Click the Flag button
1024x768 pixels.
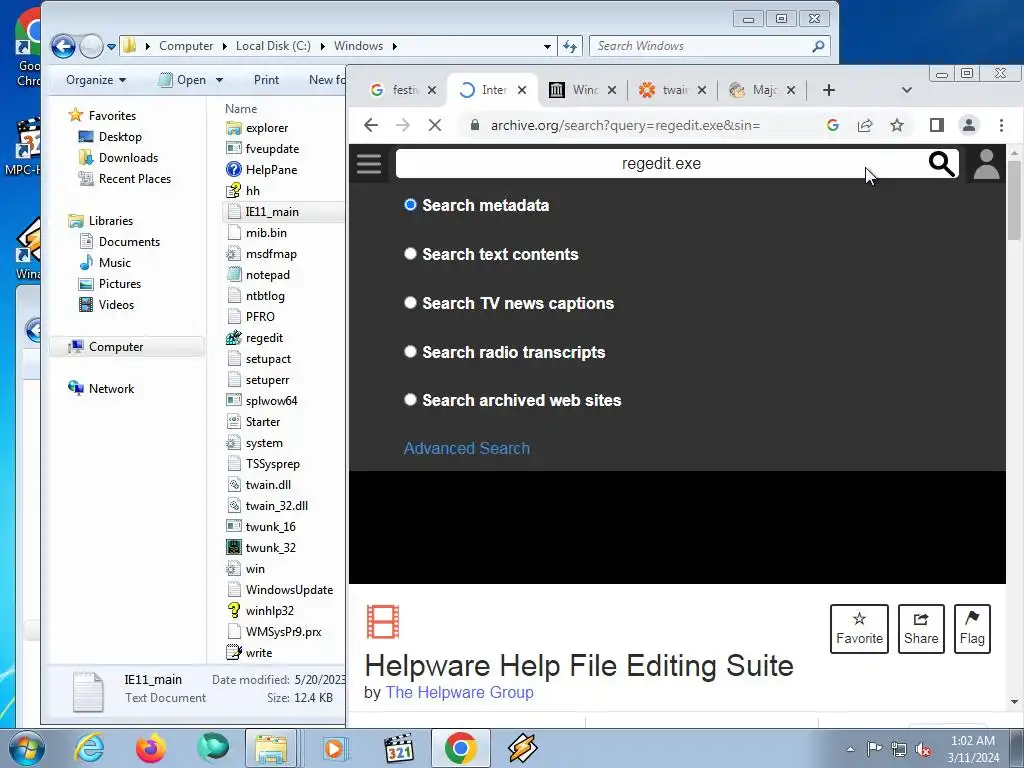pos(972,629)
